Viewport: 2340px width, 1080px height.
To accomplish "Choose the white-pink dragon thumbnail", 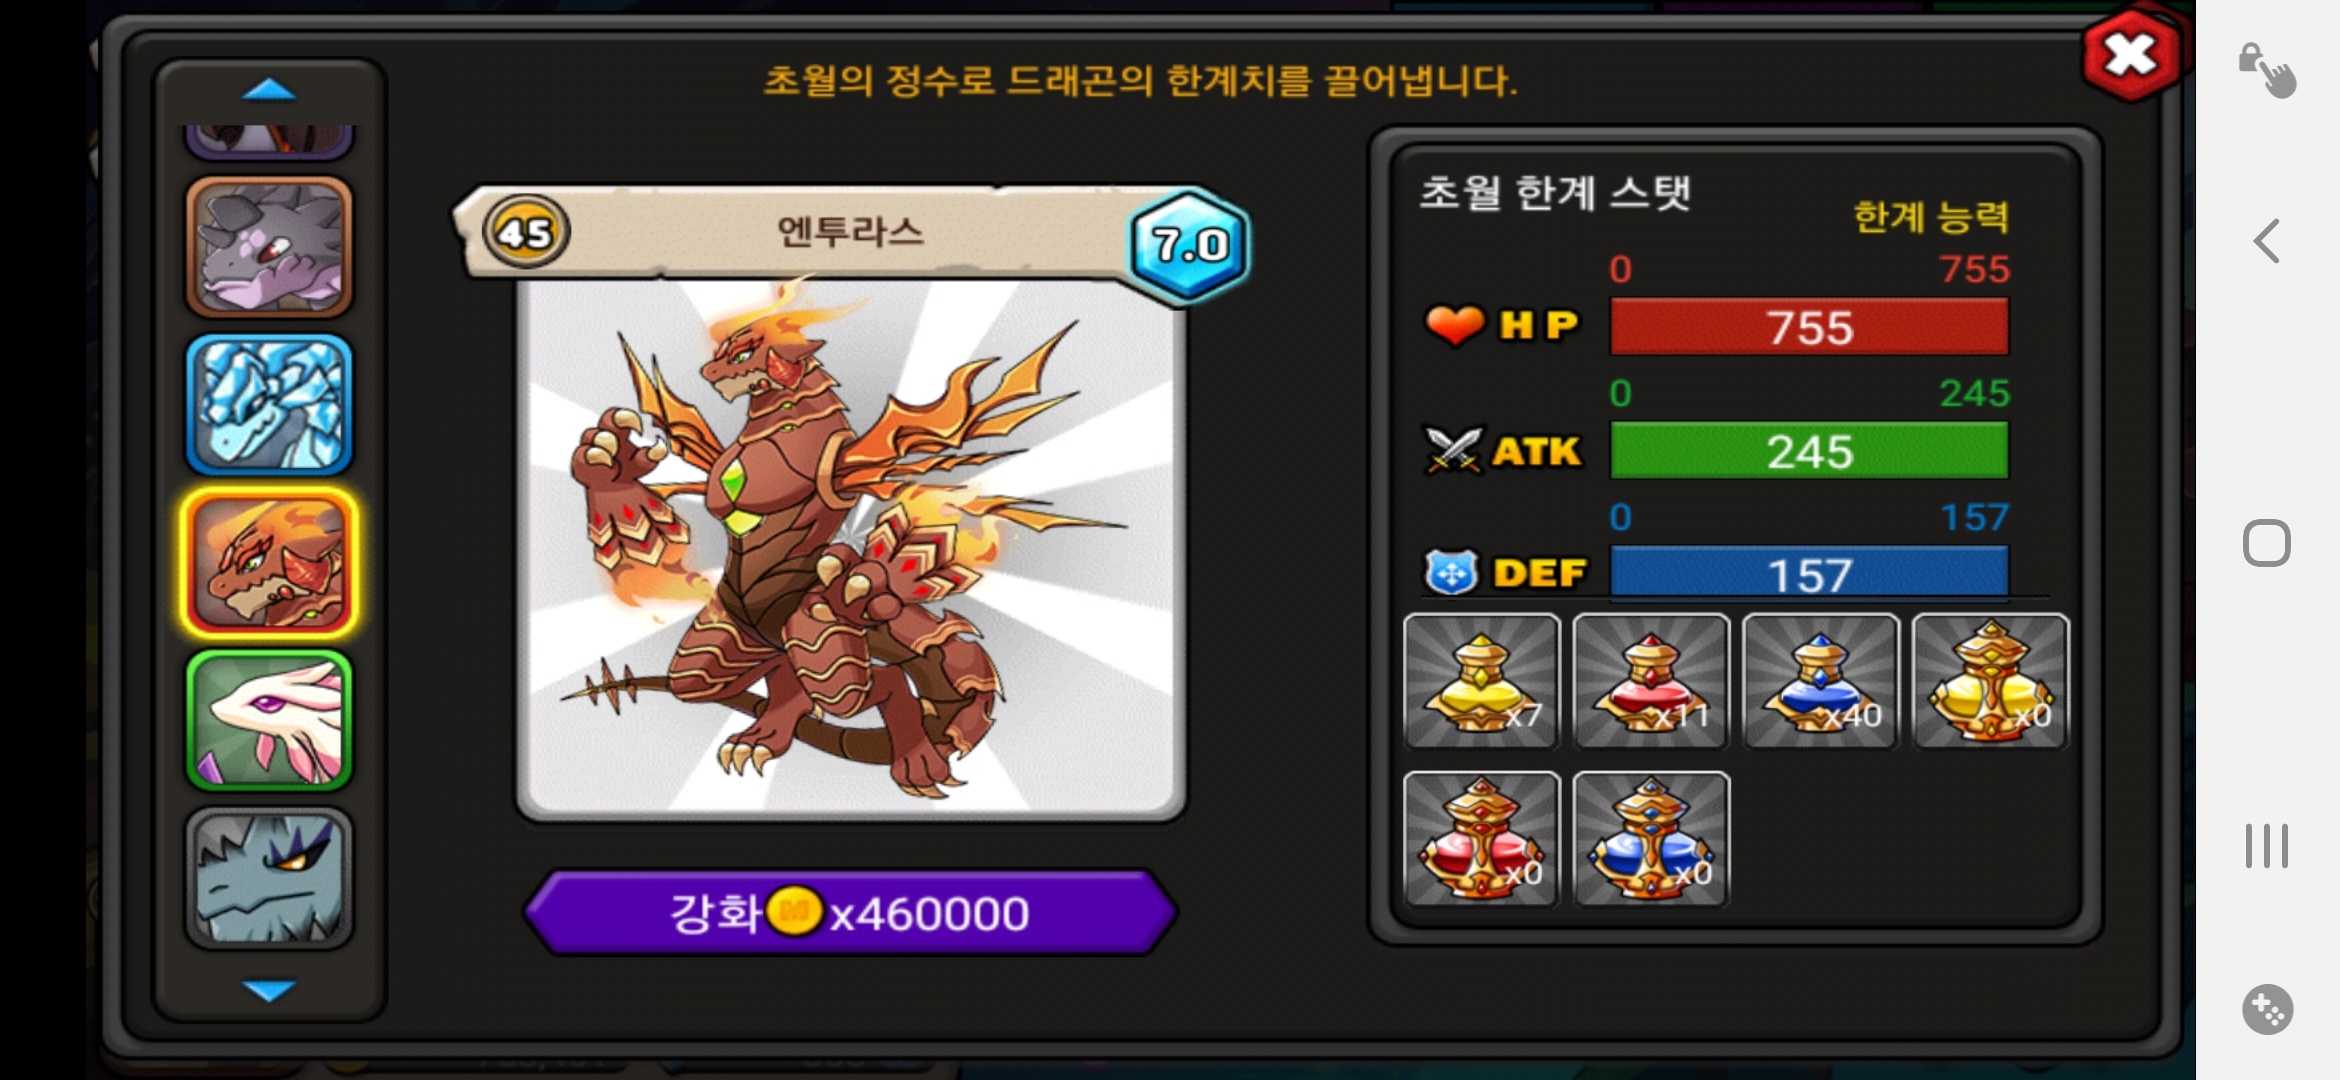I will [269, 720].
